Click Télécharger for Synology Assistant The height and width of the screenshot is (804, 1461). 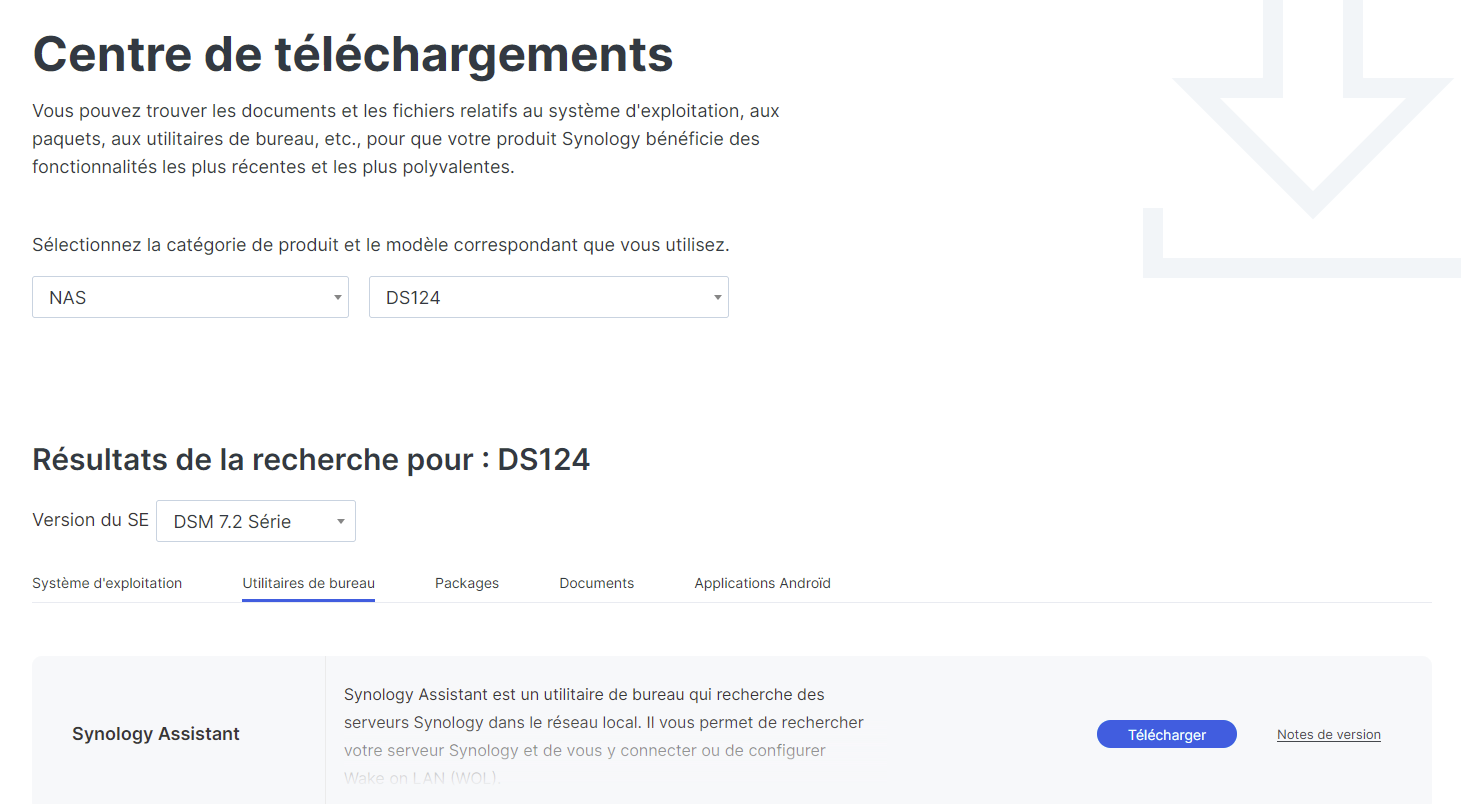coord(1167,734)
